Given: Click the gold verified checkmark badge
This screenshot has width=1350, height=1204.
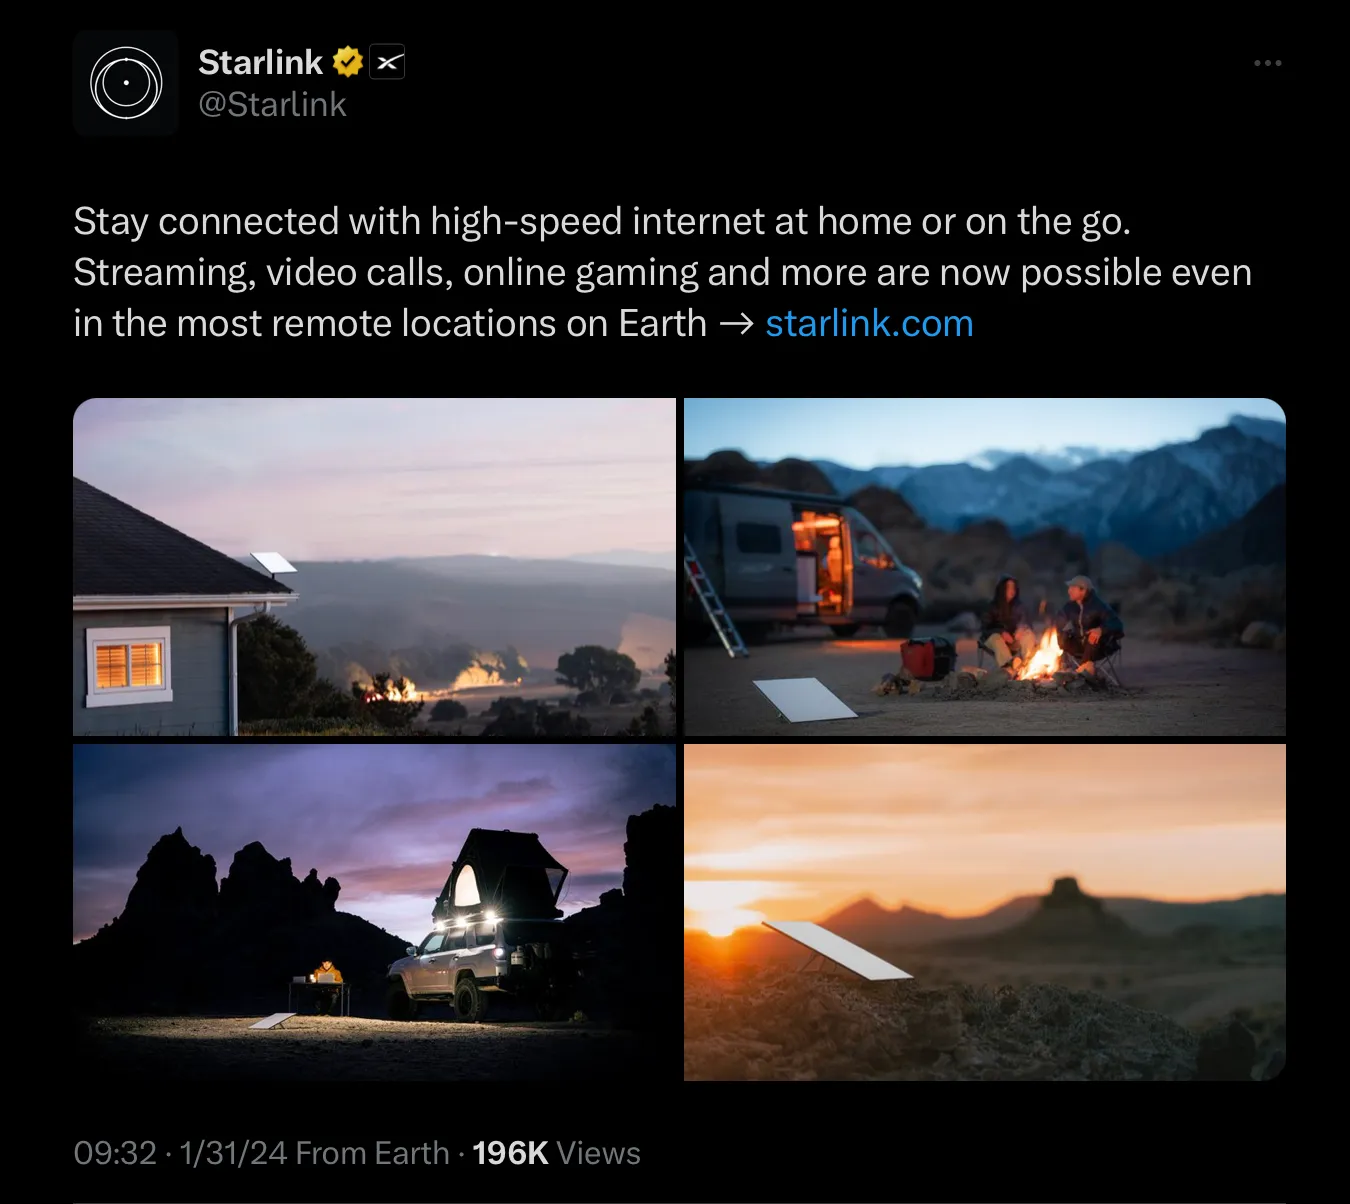Looking at the screenshot, I should pos(347,62).
